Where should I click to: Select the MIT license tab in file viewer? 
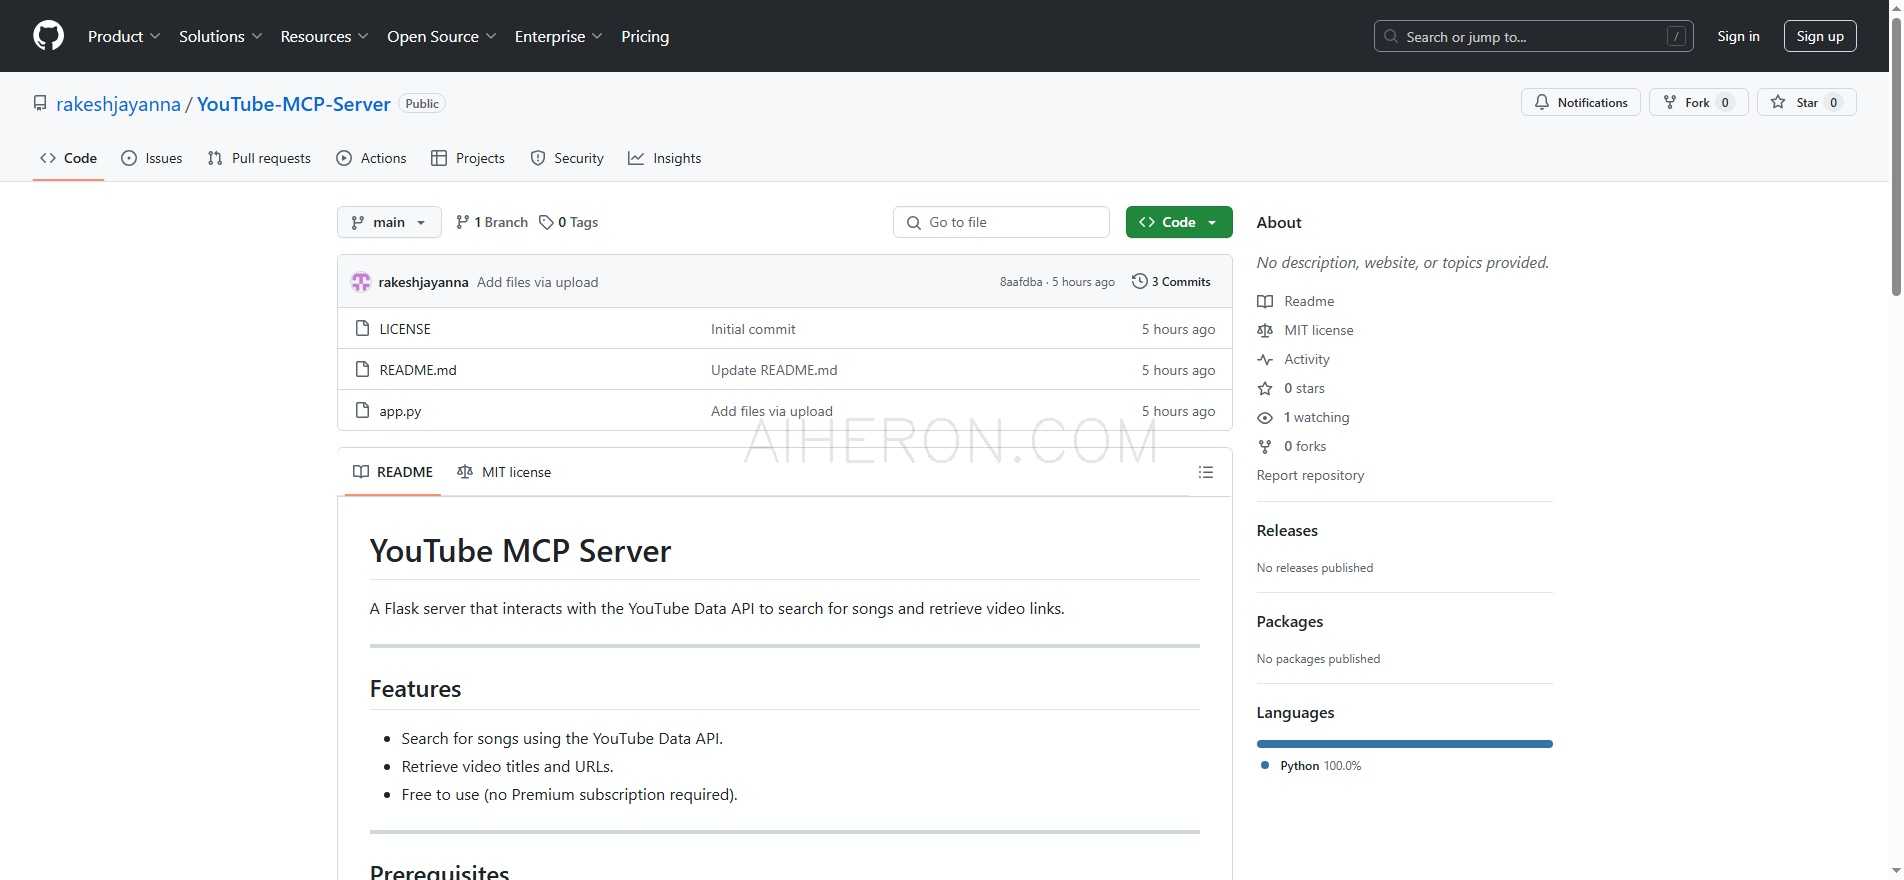coord(504,472)
